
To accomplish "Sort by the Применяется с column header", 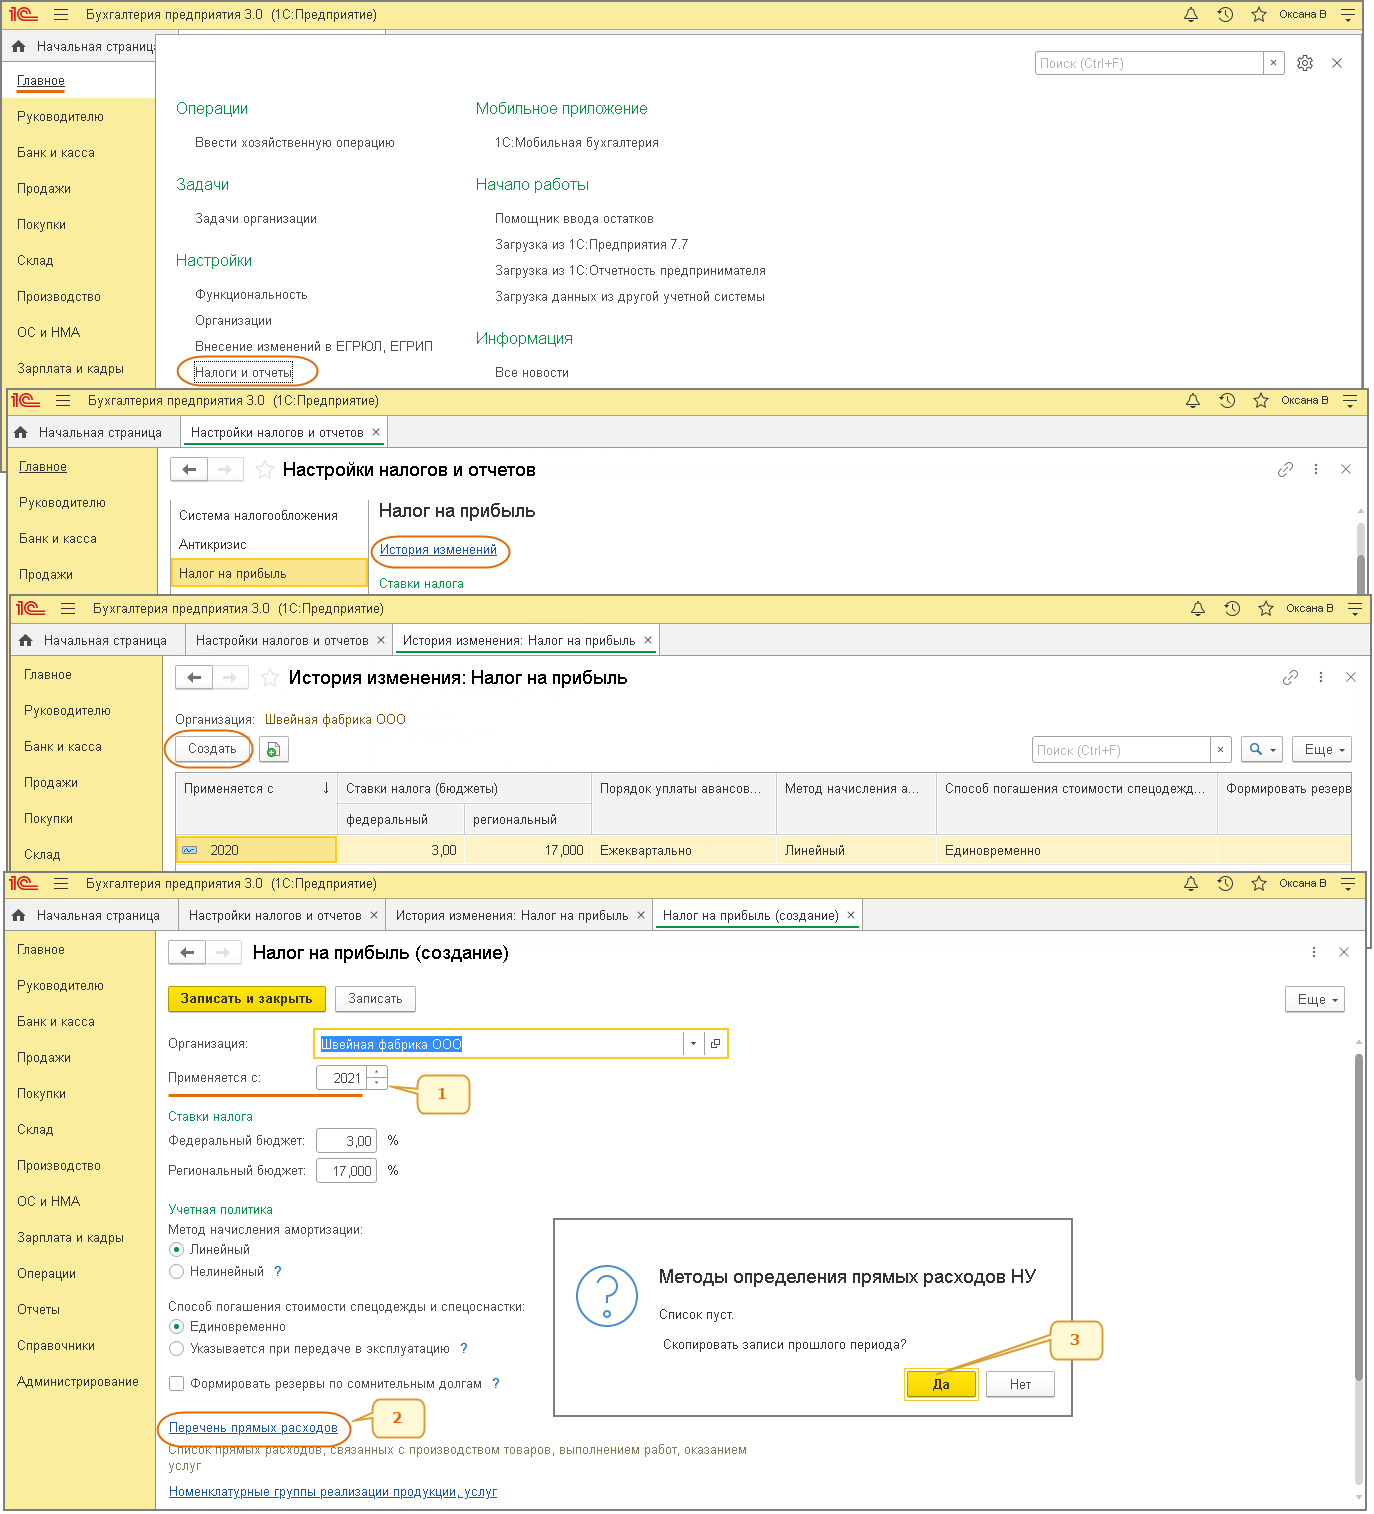I will (x=256, y=788).
